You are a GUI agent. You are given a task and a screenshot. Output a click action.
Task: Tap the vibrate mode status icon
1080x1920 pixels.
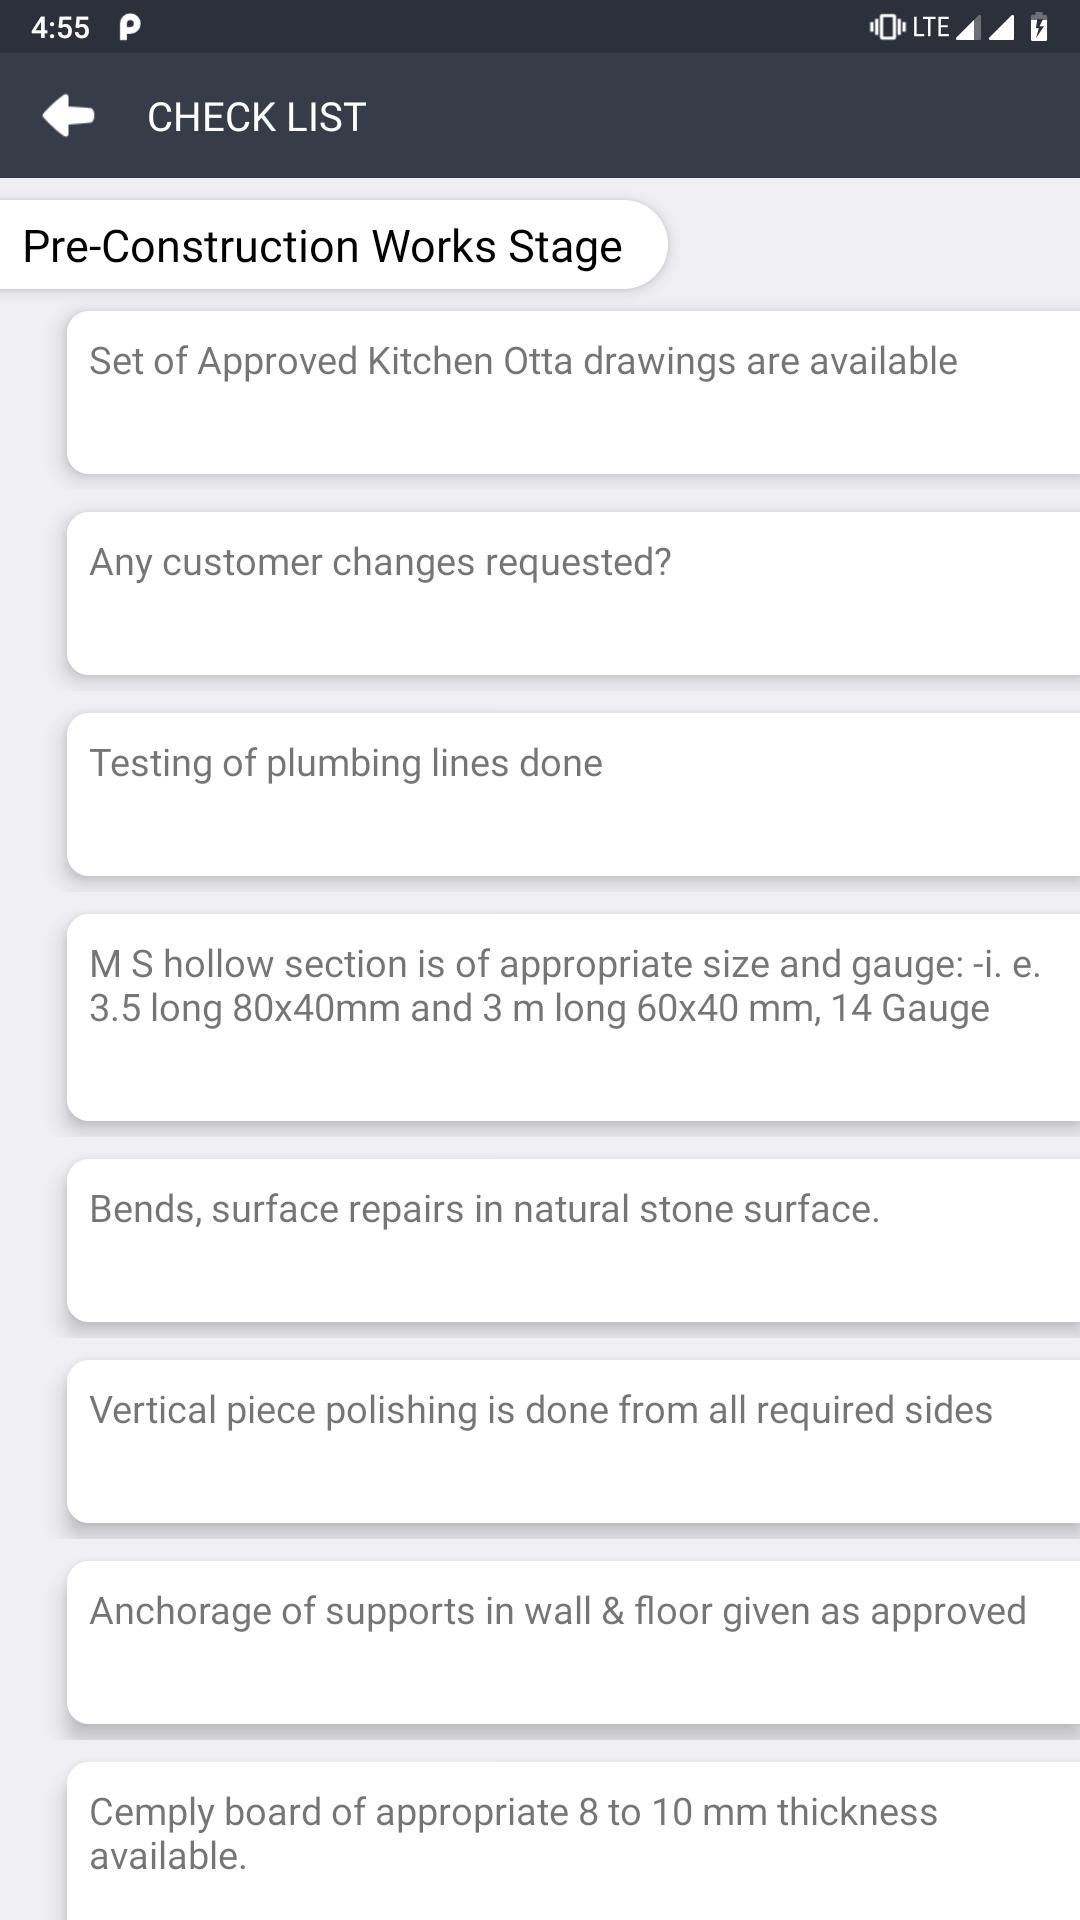pos(887,27)
